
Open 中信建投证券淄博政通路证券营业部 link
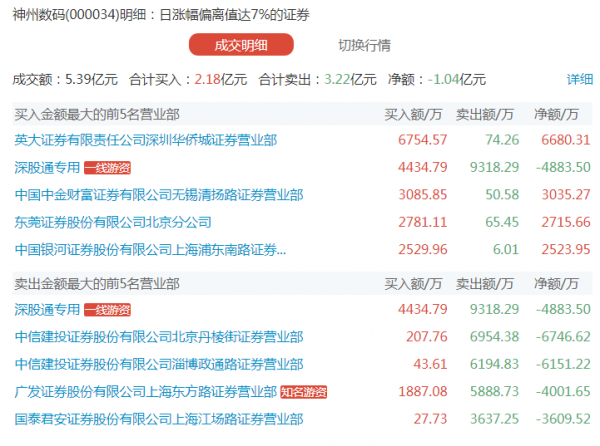159,365
